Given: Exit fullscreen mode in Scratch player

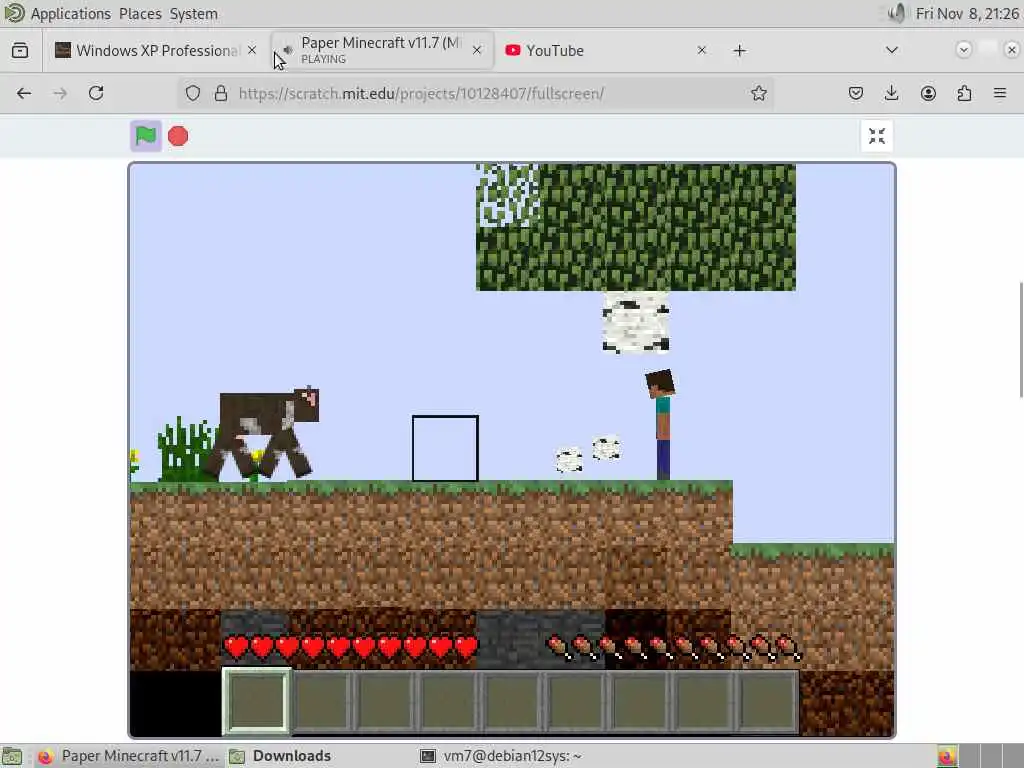Looking at the screenshot, I should [876, 136].
